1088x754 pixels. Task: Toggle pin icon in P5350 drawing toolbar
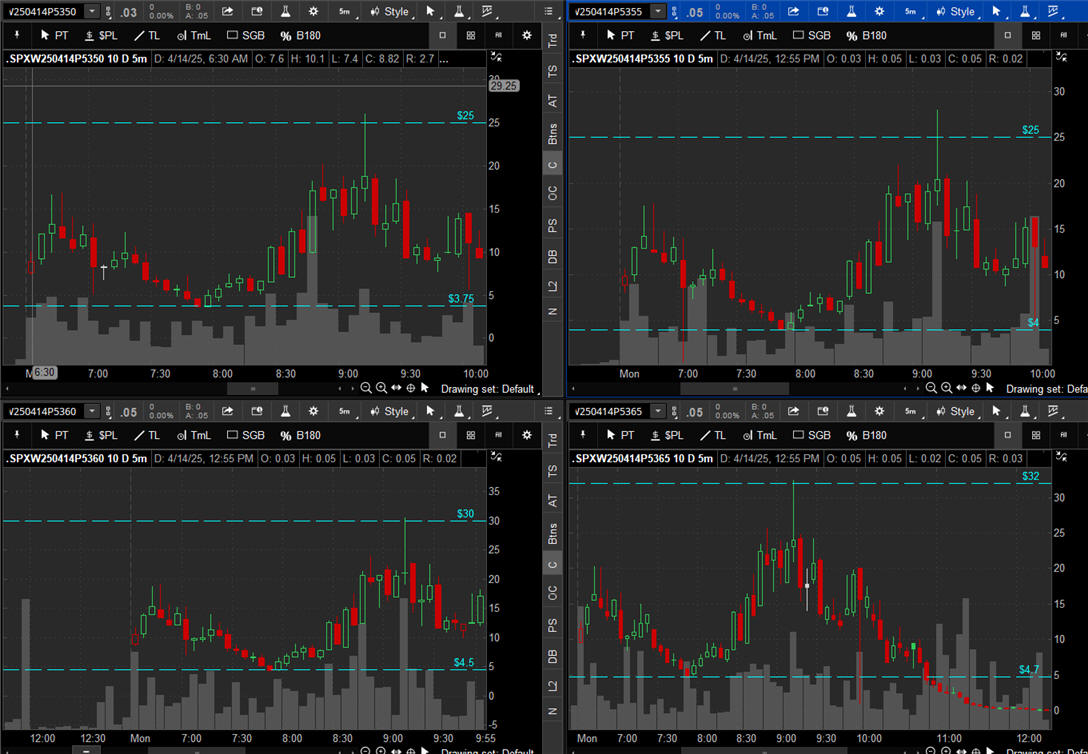point(17,35)
